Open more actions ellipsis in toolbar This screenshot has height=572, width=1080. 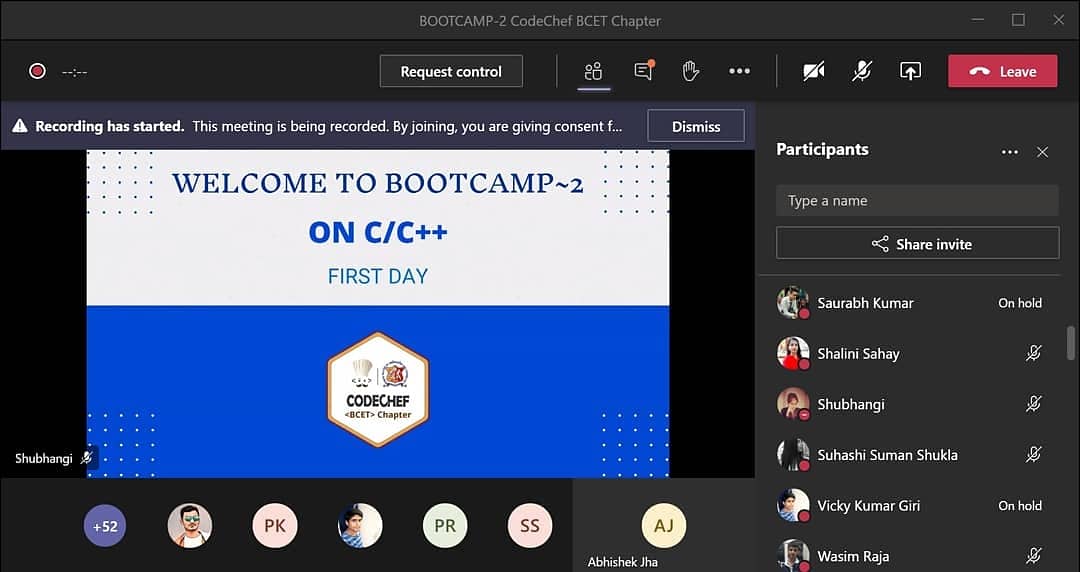739,71
